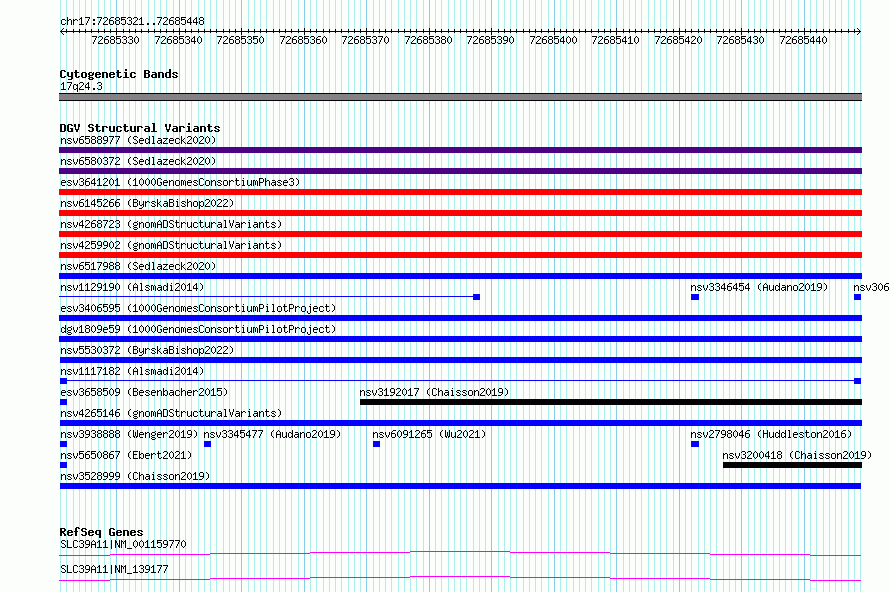Click the black bar under nsv3192017

pyautogui.click(x=611, y=402)
